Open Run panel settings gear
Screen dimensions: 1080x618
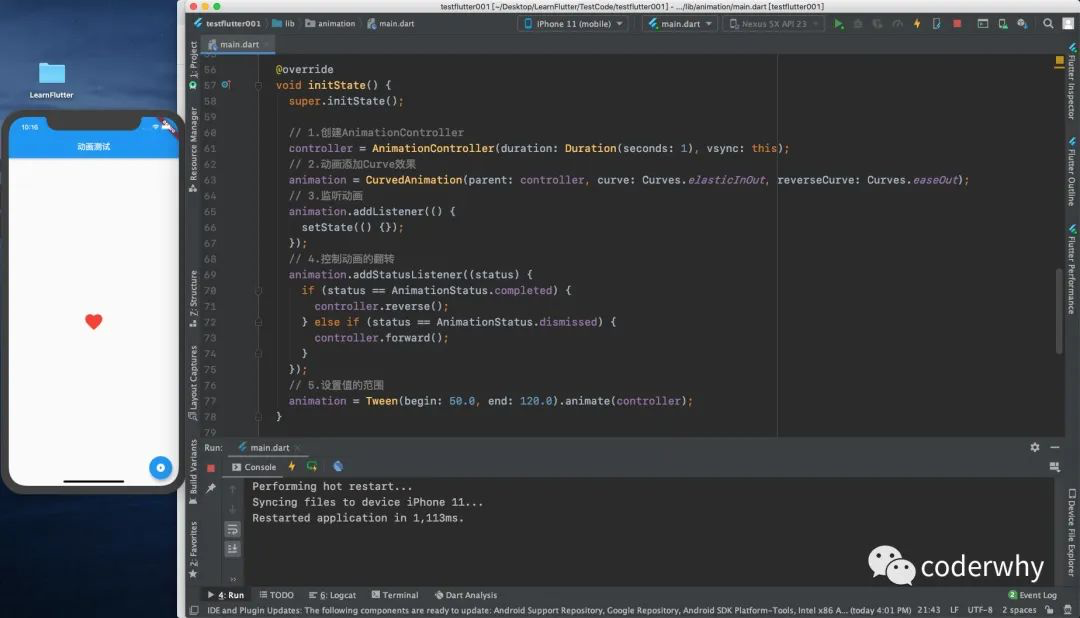click(x=1035, y=447)
